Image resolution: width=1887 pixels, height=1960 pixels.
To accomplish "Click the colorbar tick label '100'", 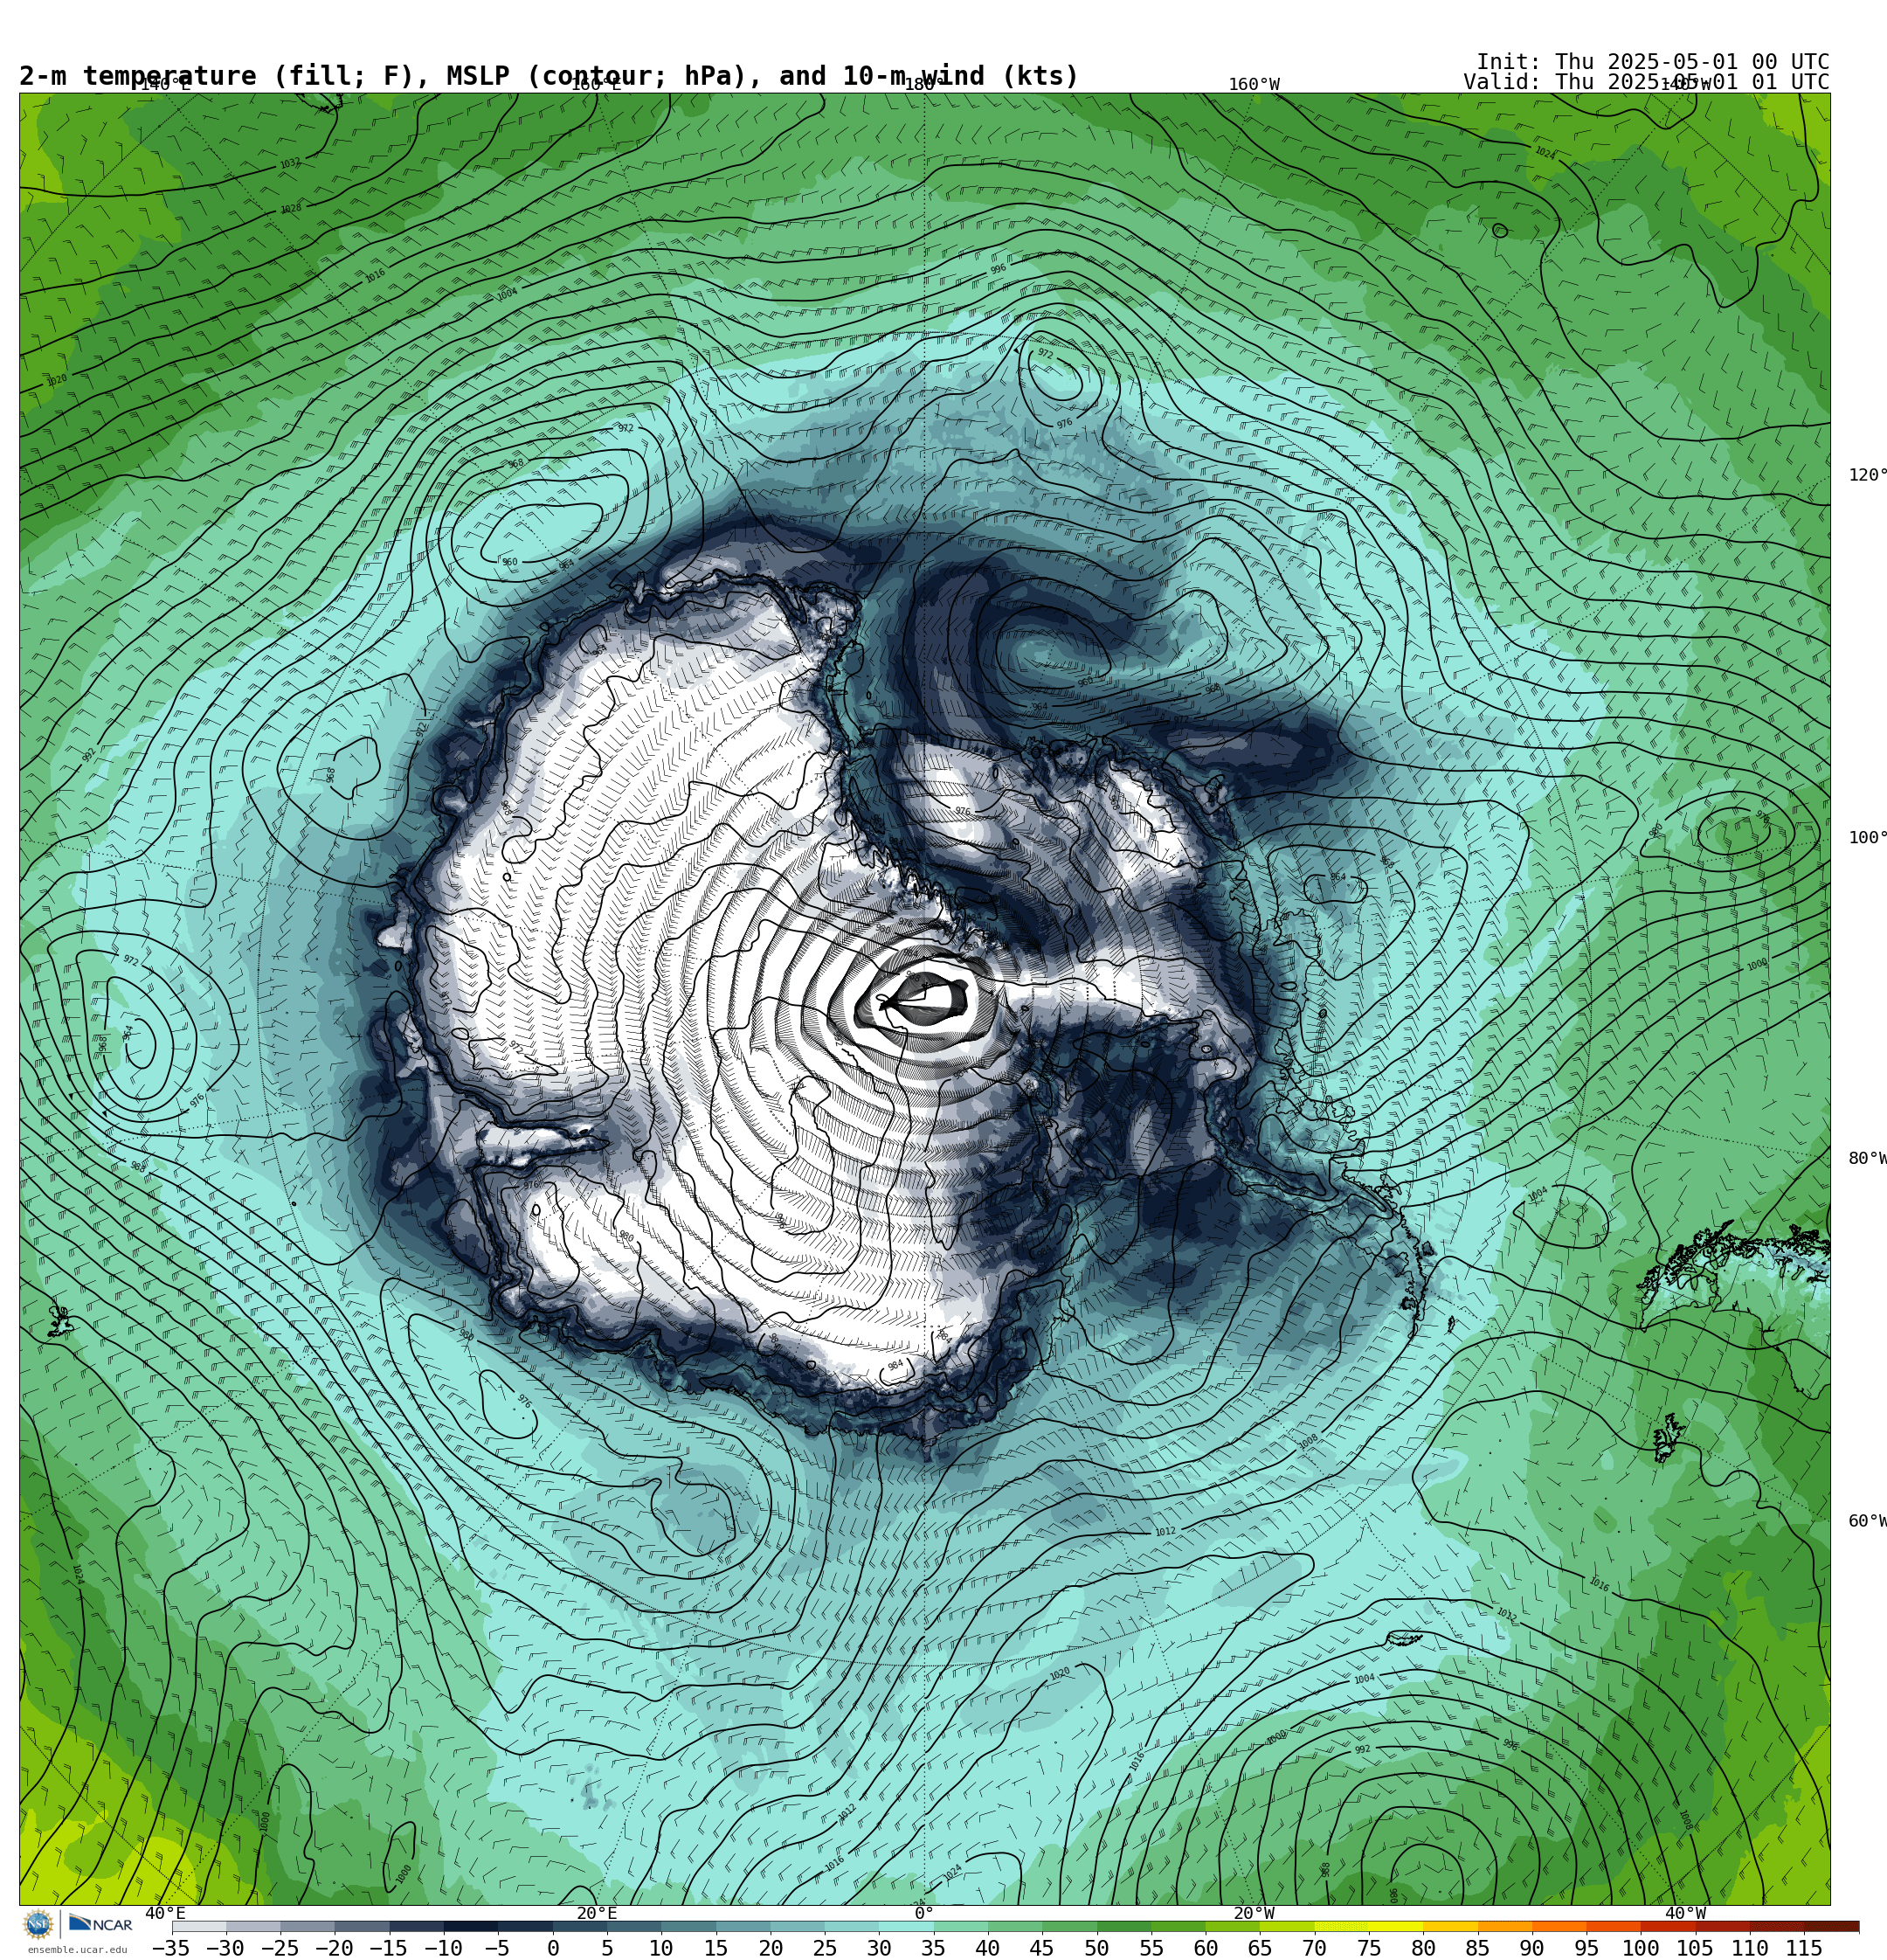I will 1641,1948.
